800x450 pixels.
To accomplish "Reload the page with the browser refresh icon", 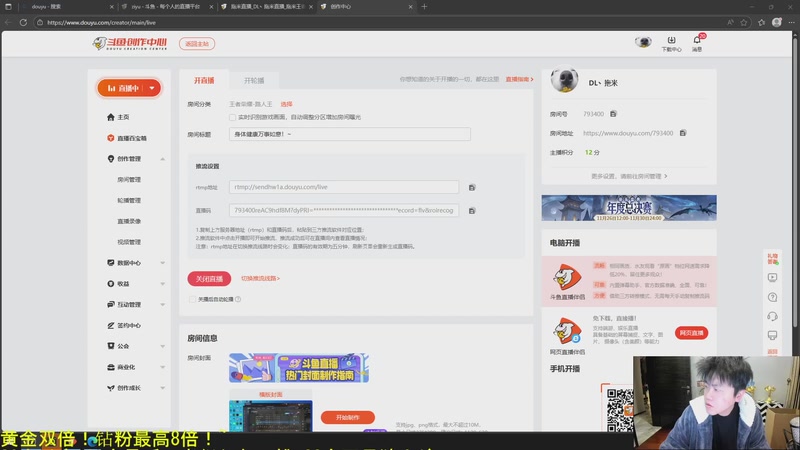I will point(23,22).
